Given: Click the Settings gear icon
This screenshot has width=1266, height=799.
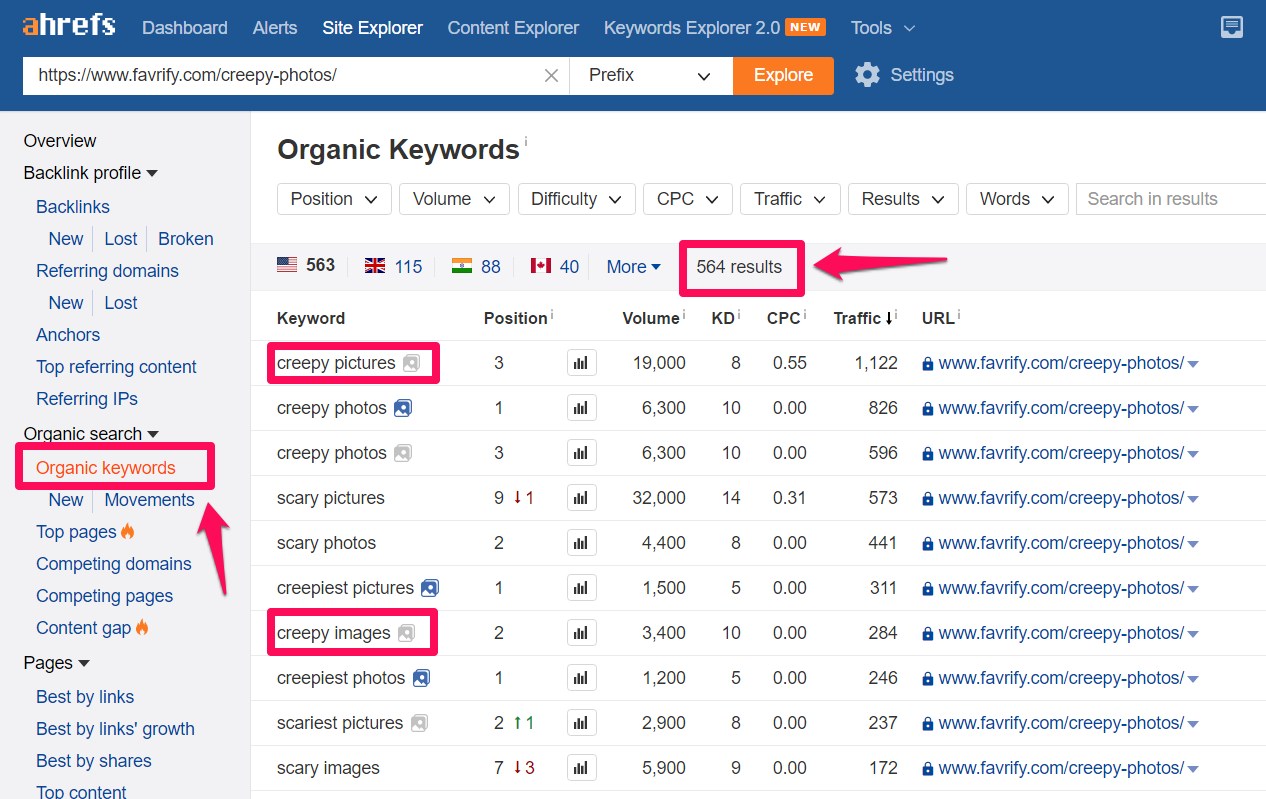Looking at the screenshot, I should (867, 75).
